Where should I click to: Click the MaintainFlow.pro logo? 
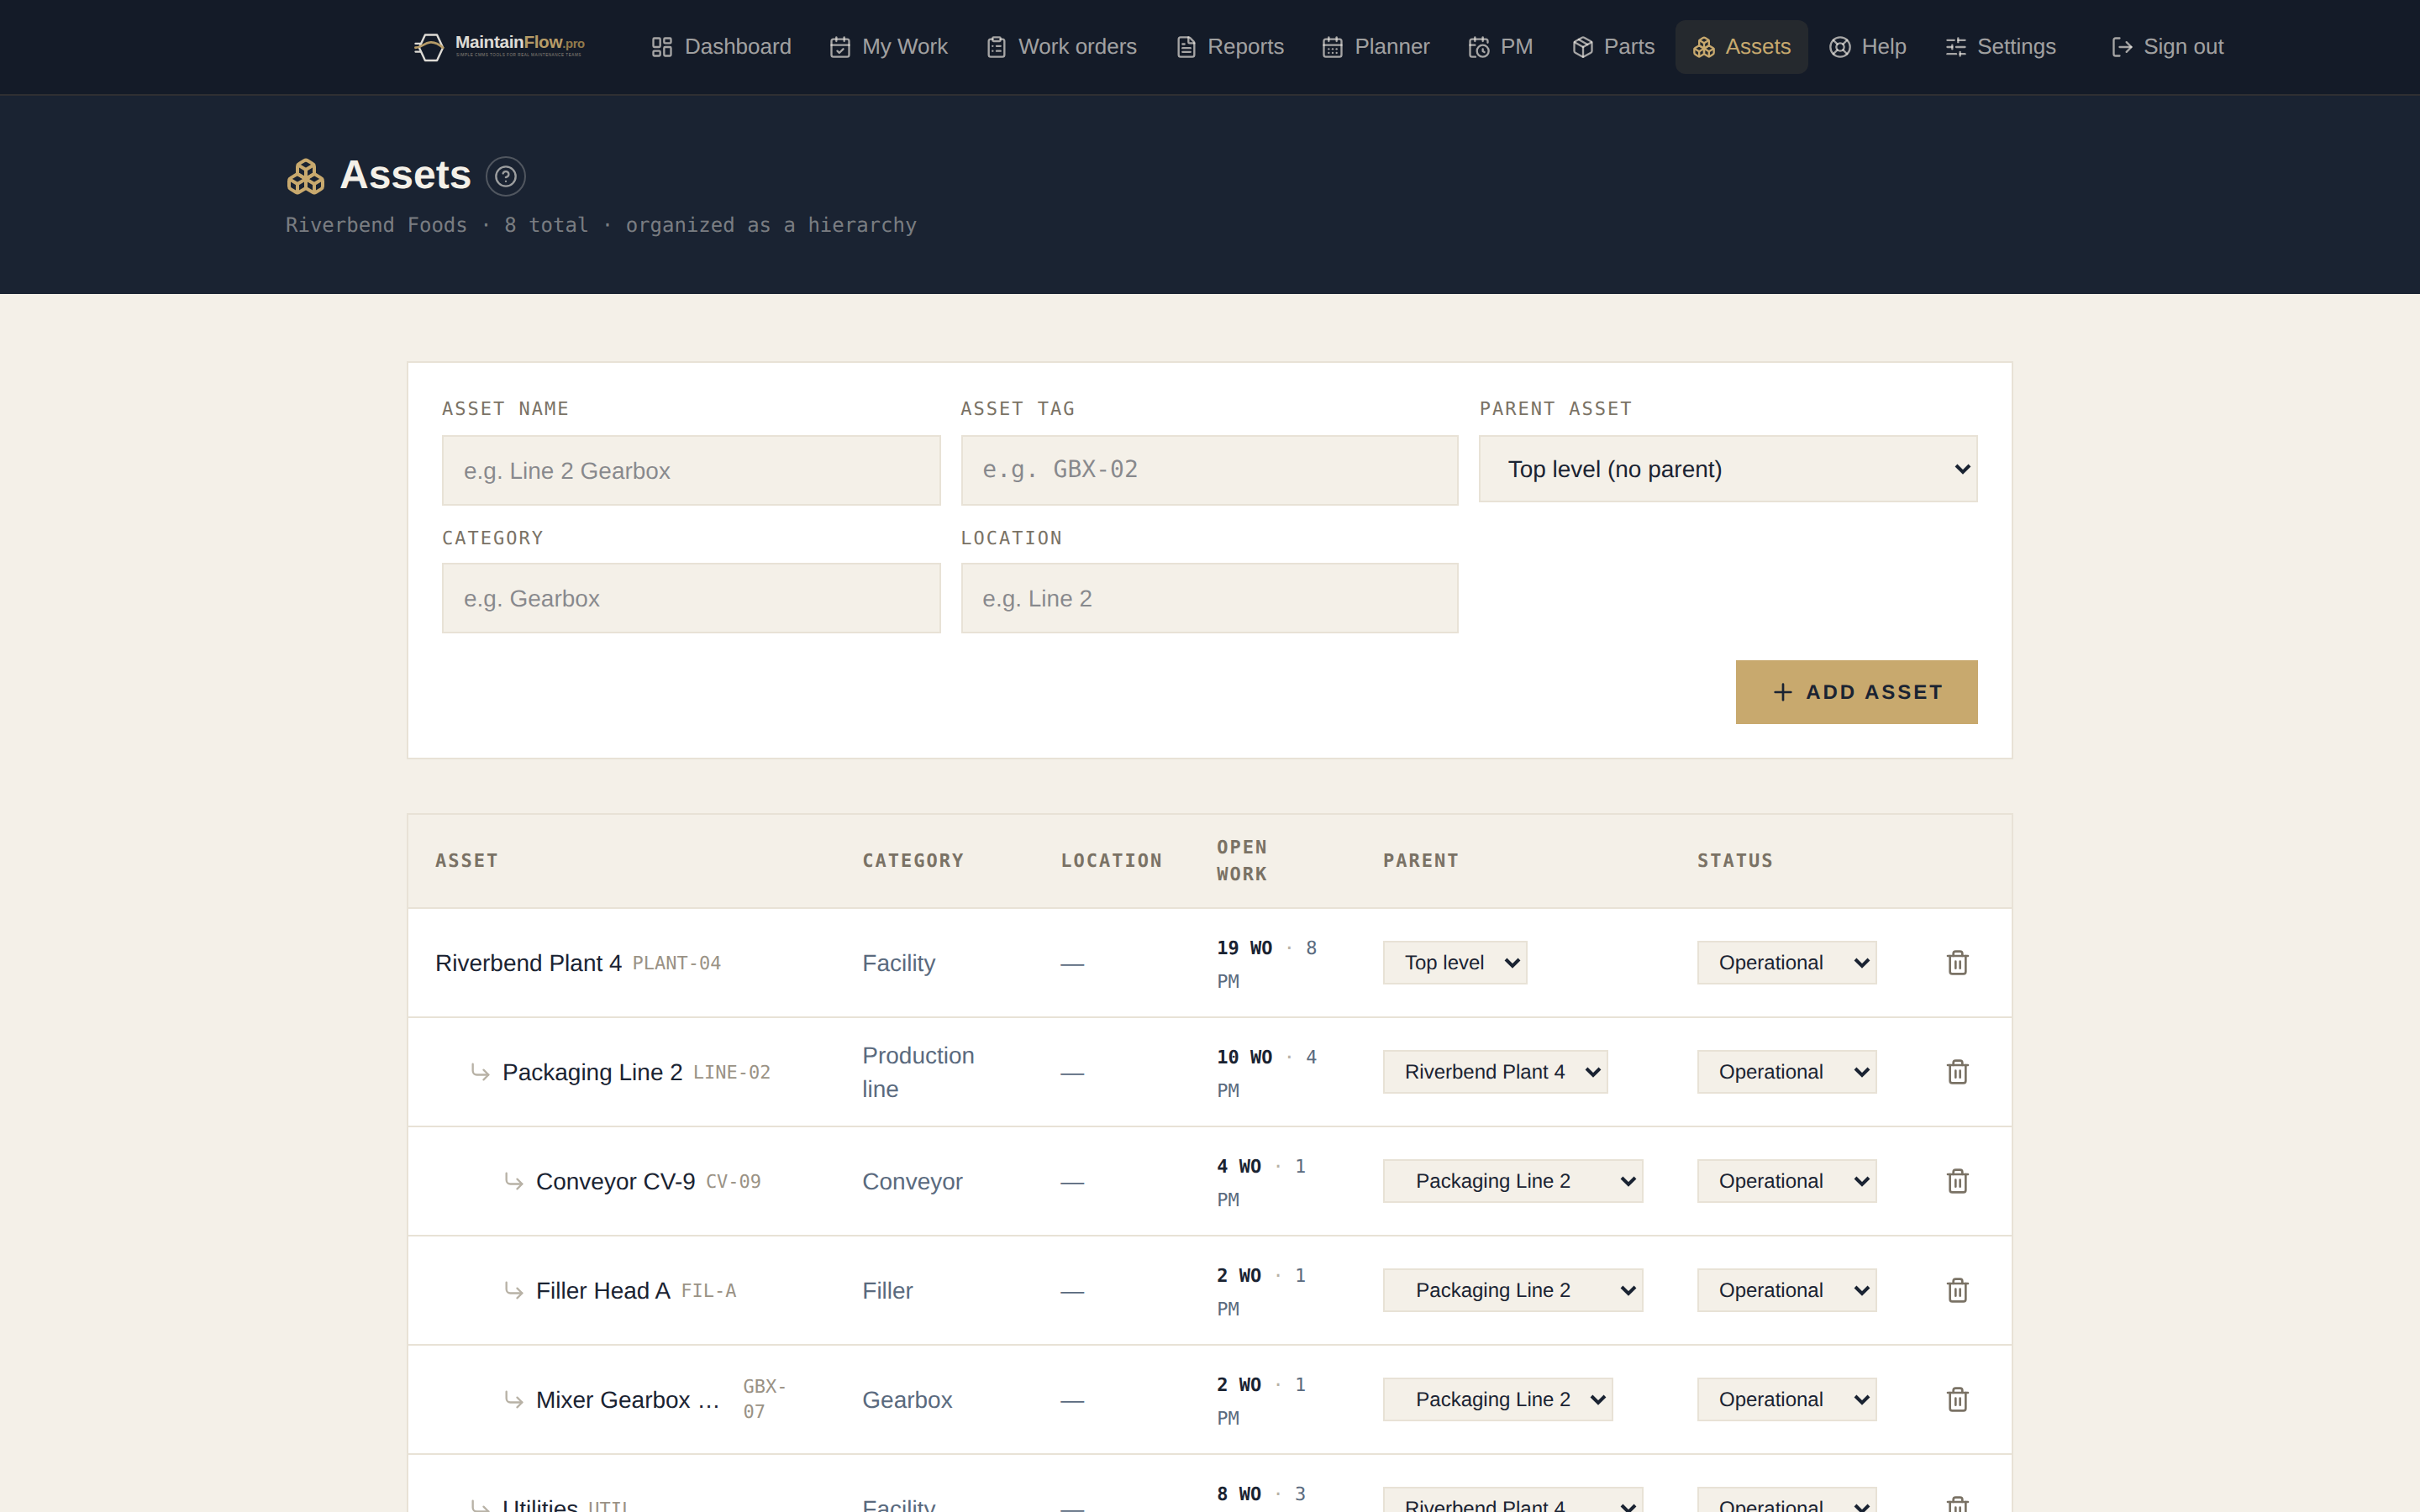[499, 46]
